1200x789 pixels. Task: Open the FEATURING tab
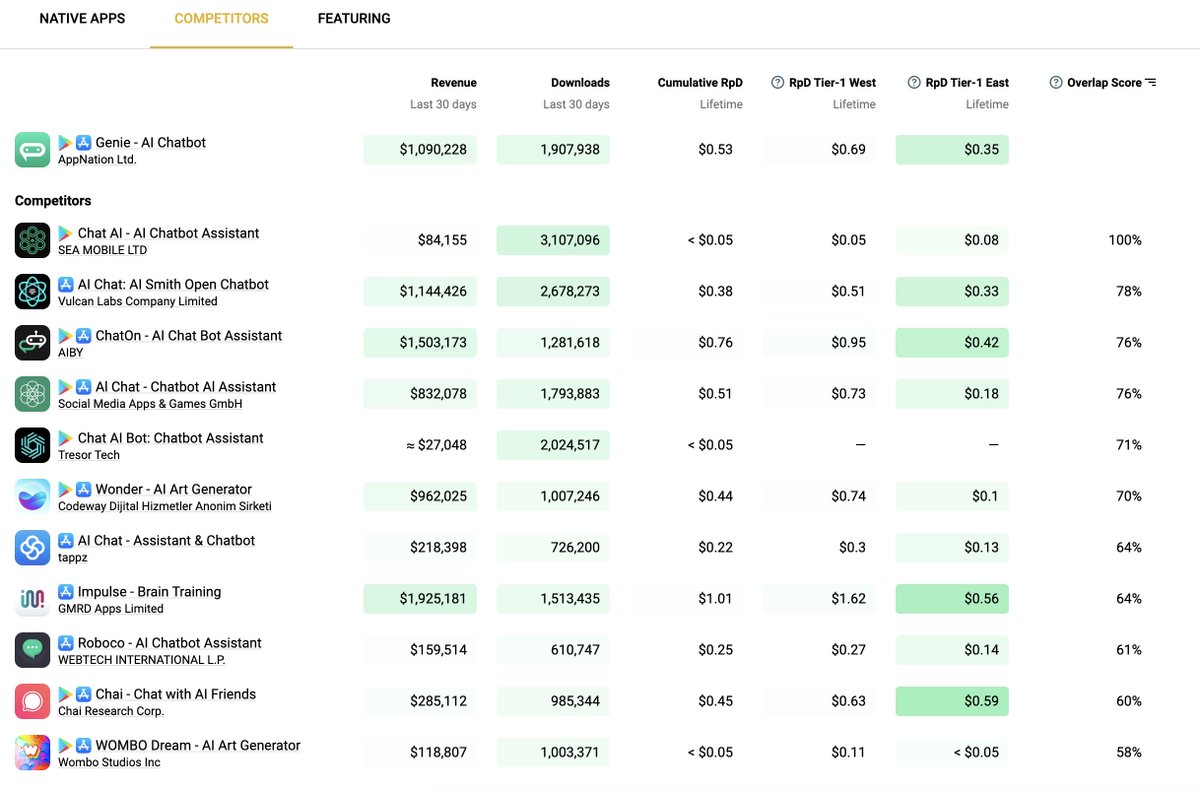[353, 18]
